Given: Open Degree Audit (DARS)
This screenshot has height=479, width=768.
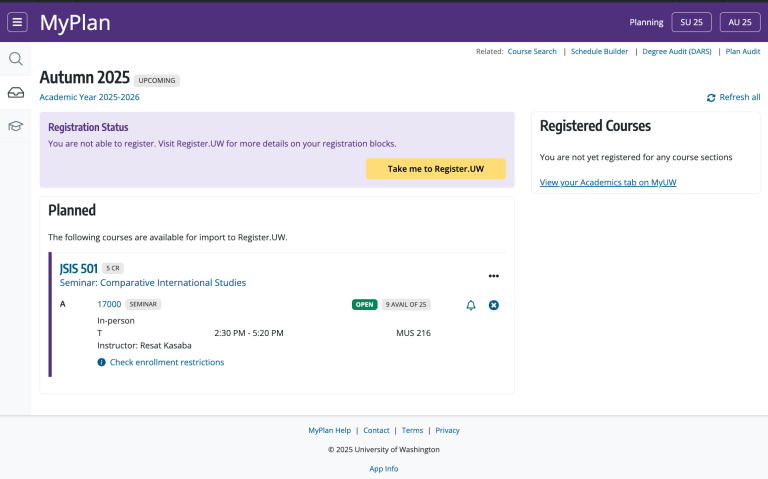Looking at the screenshot, I should click(x=677, y=51).
